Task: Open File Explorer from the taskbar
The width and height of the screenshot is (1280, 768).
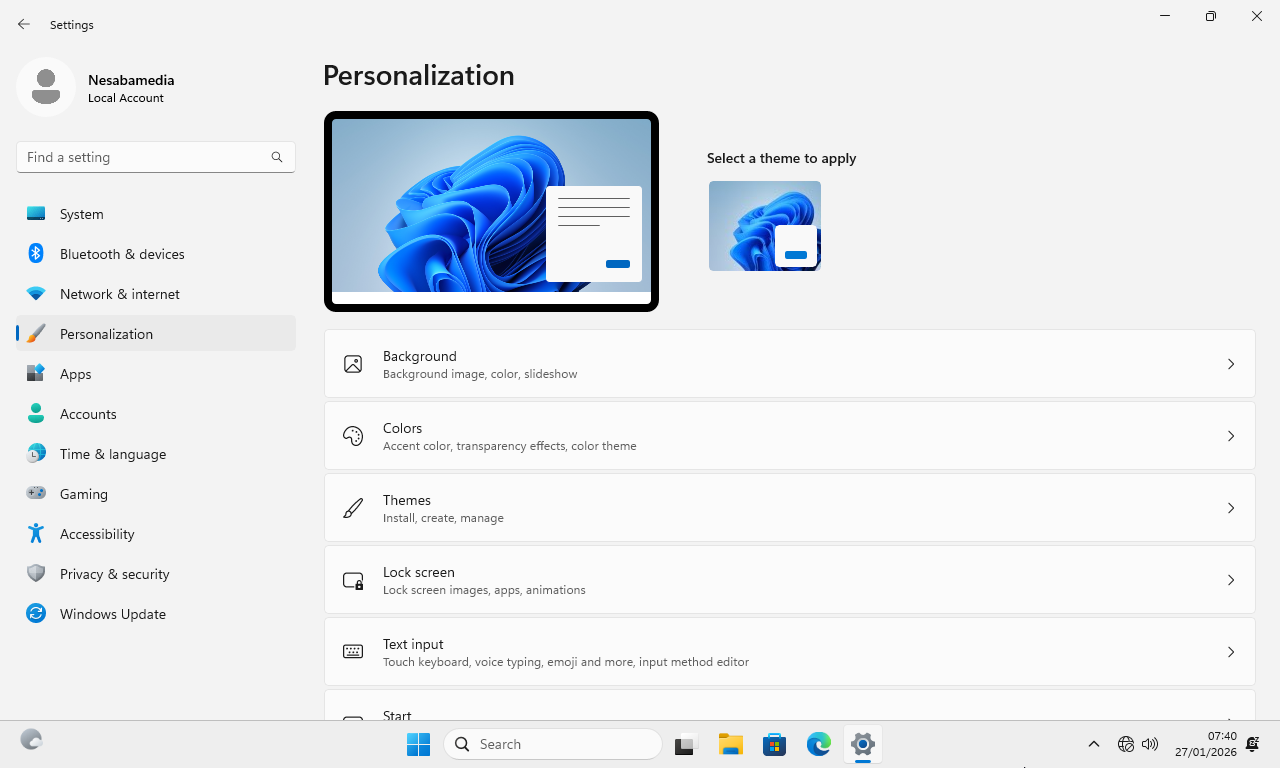Action: pyautogui.click(x=731, y=744)
